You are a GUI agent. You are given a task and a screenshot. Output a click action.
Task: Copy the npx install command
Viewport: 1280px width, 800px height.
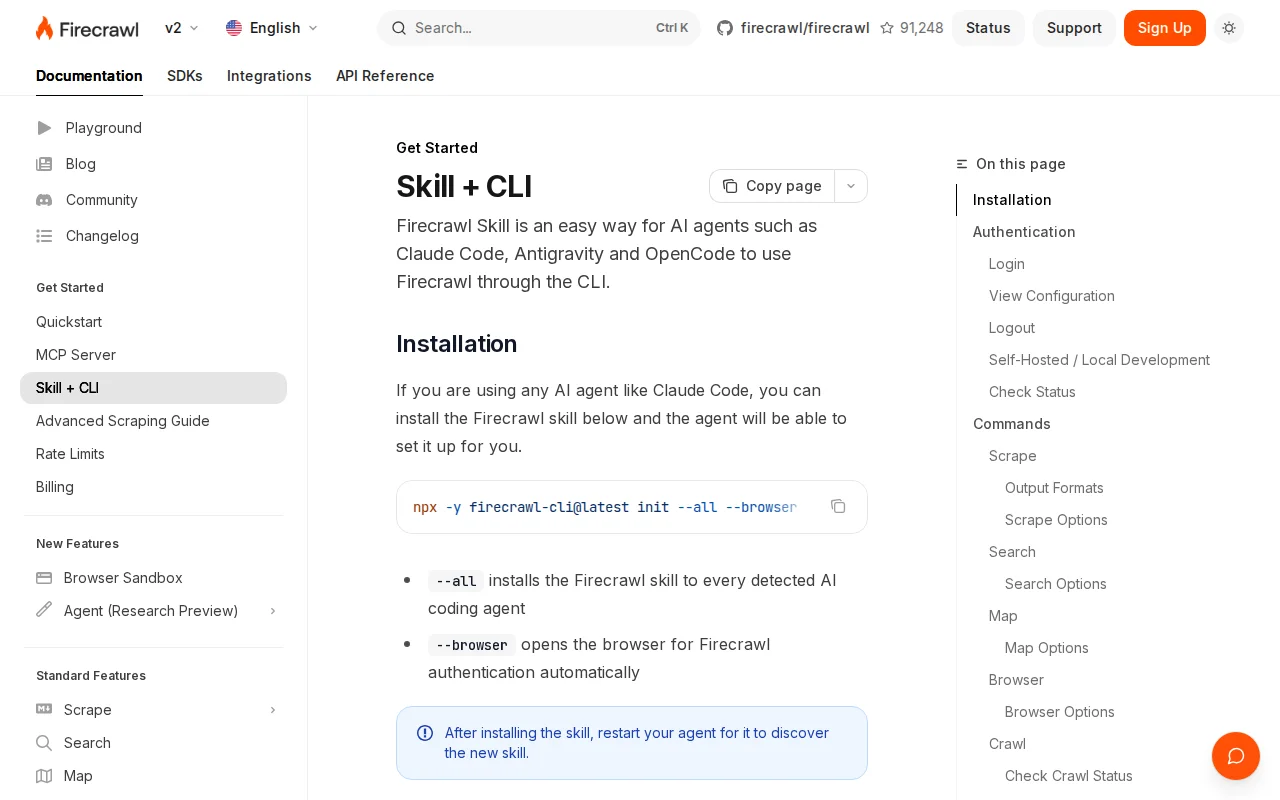tap(838, 506)
